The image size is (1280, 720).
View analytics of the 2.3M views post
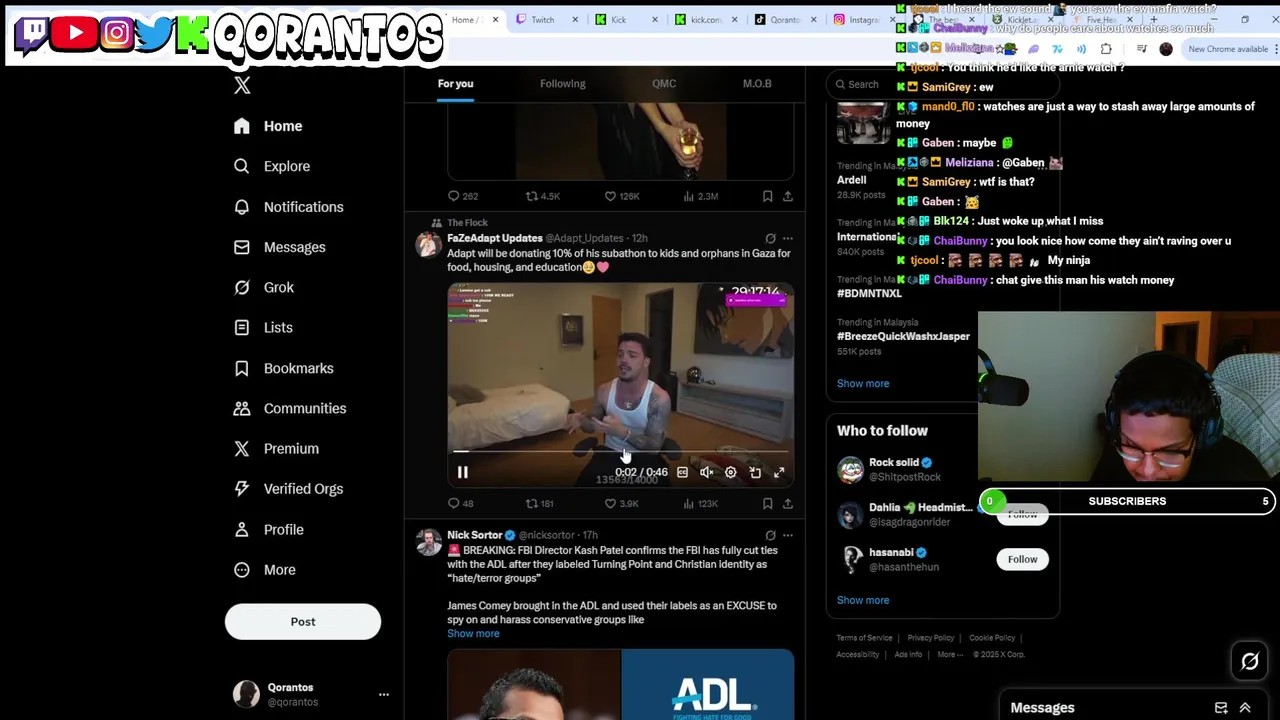[x=700, y=196]
